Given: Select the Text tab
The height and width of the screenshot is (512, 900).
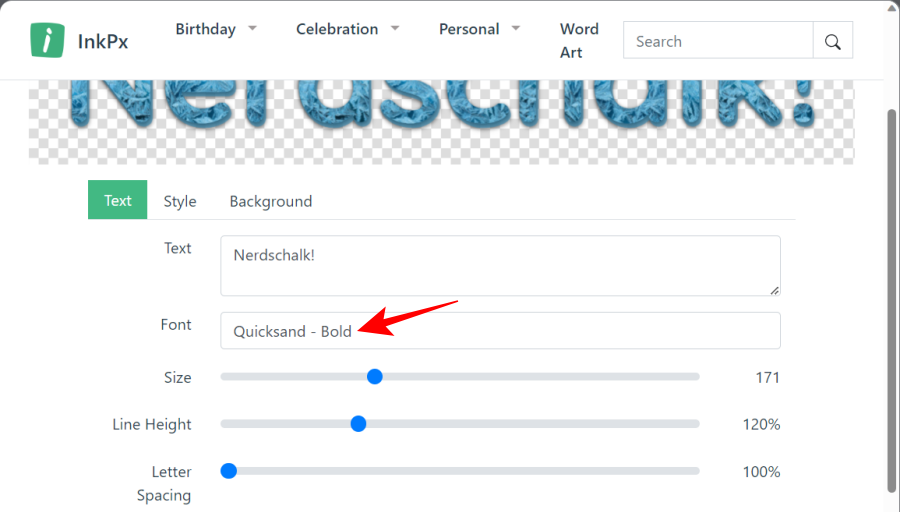Looking at the screenshot, I should tap(117, 200).
